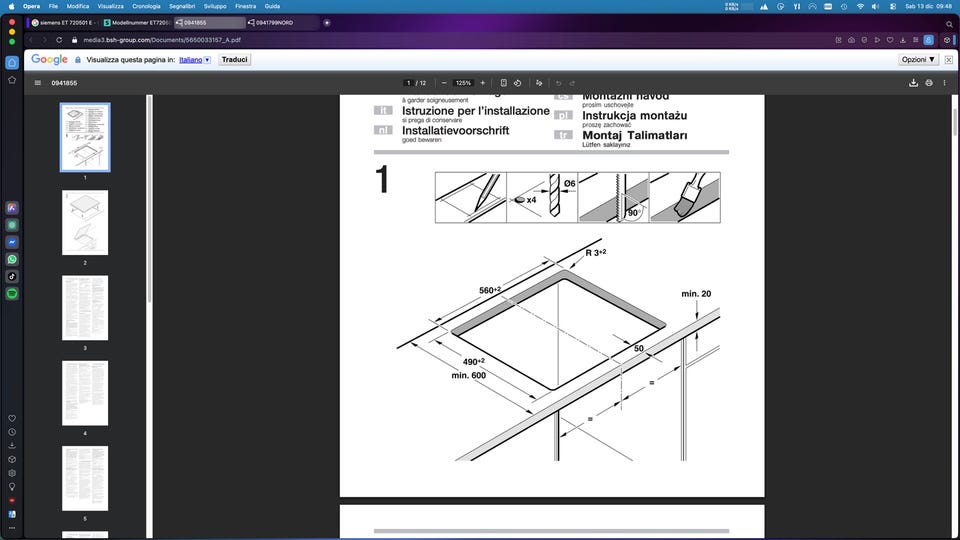Click the Traduci button
The width and height of the screenshot is (960, 540).
click(234, 59)
